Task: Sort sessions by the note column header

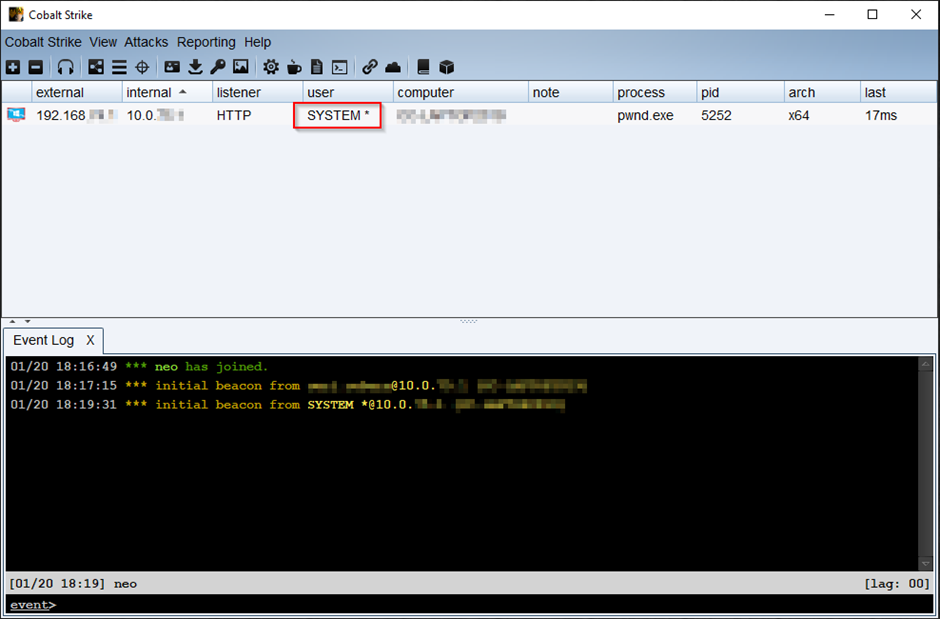Action: tap(571, 92)
